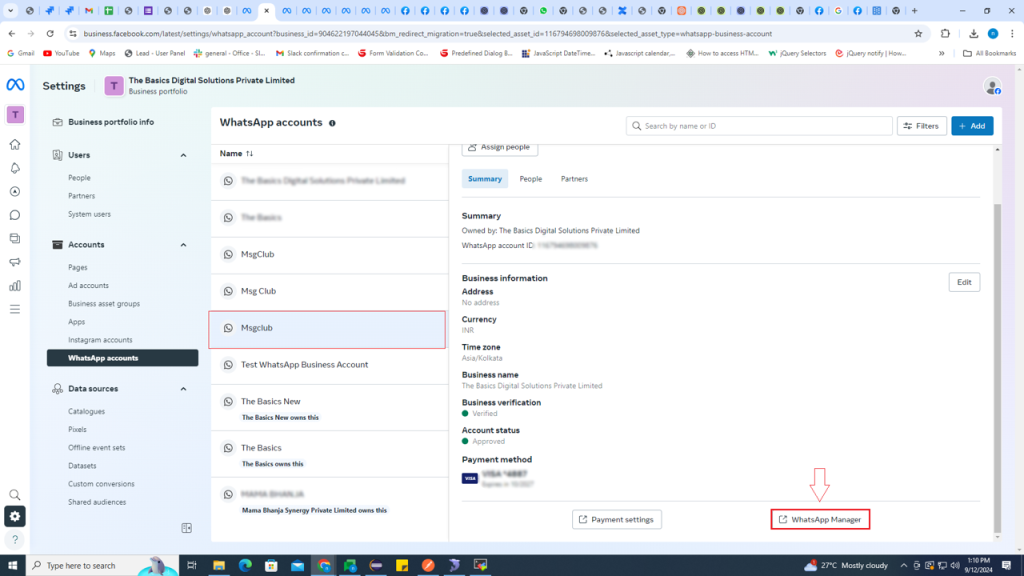Open Ad accounts in sidebar
This screenshot has width=1024, height=576.
pos(88,285)
